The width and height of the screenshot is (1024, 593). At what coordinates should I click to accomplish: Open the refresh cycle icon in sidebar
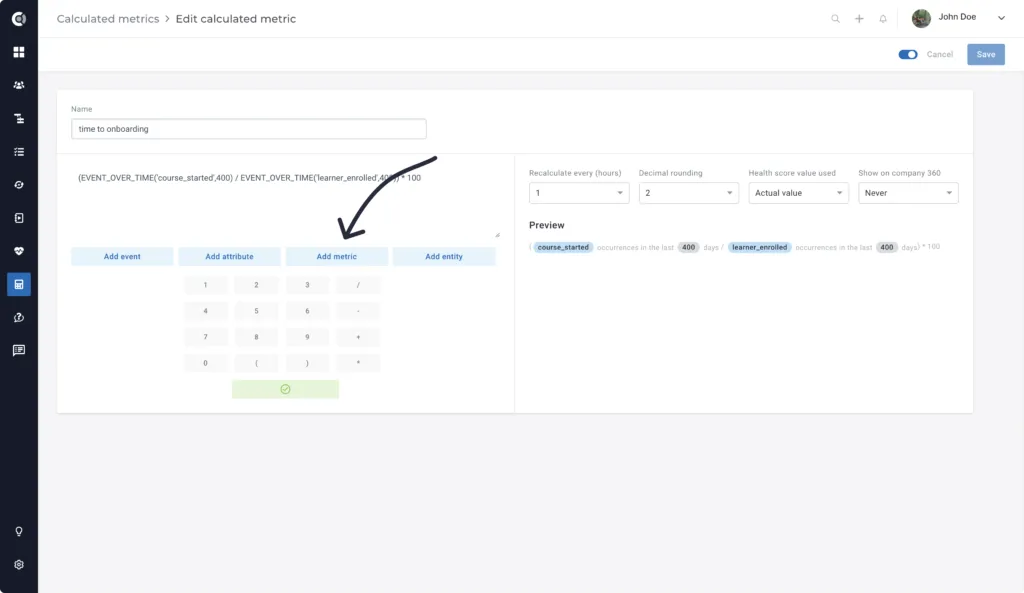19,185
